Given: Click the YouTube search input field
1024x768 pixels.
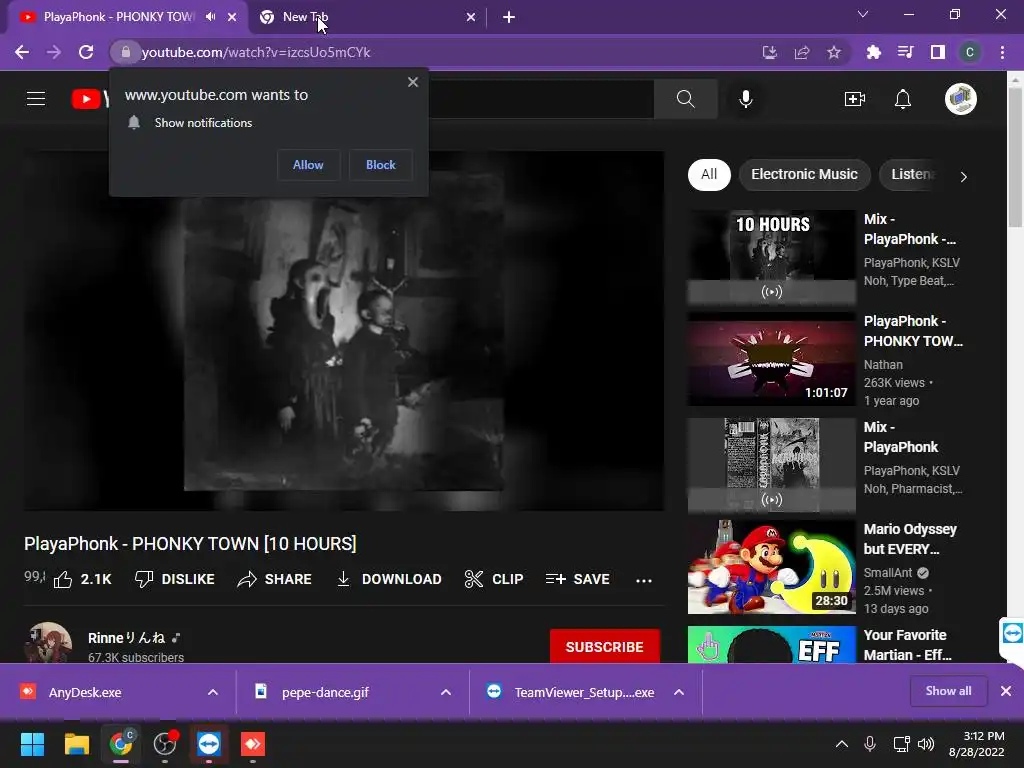Looking at the screenshot, I should click(541, 99).
